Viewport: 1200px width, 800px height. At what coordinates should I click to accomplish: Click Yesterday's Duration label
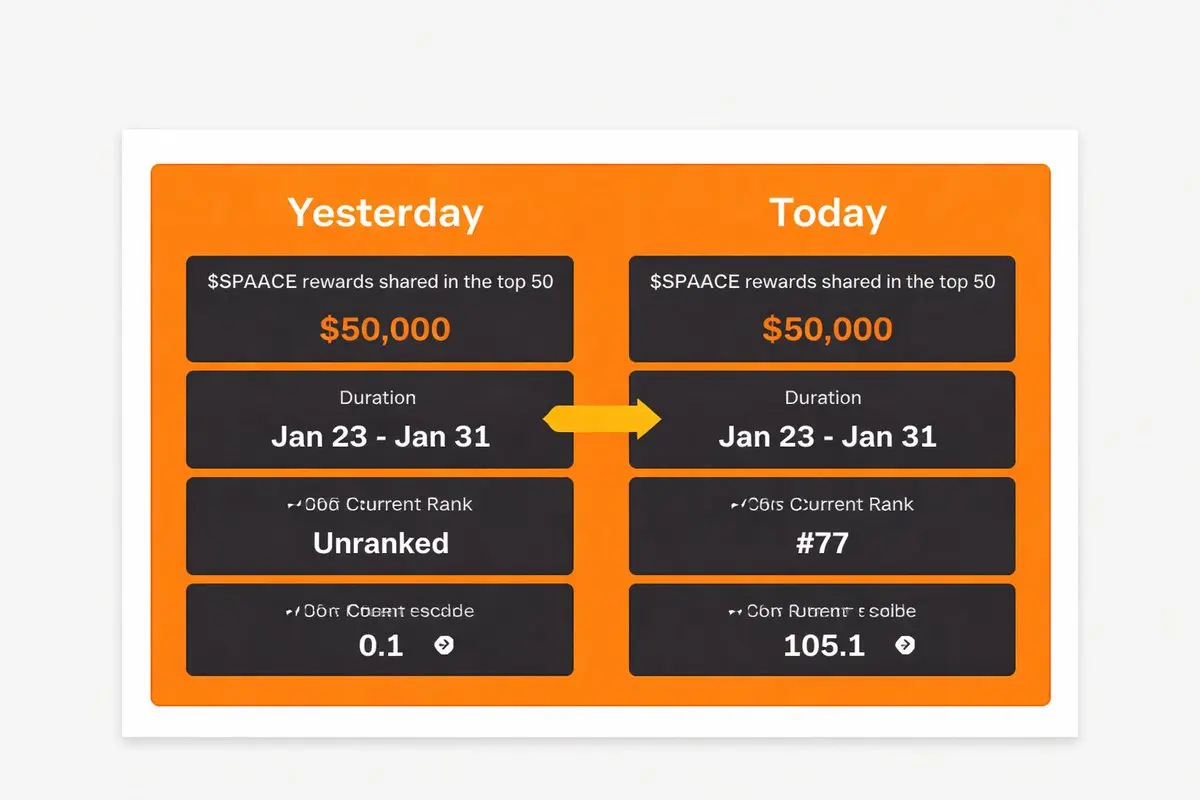(x=378, y=397)
